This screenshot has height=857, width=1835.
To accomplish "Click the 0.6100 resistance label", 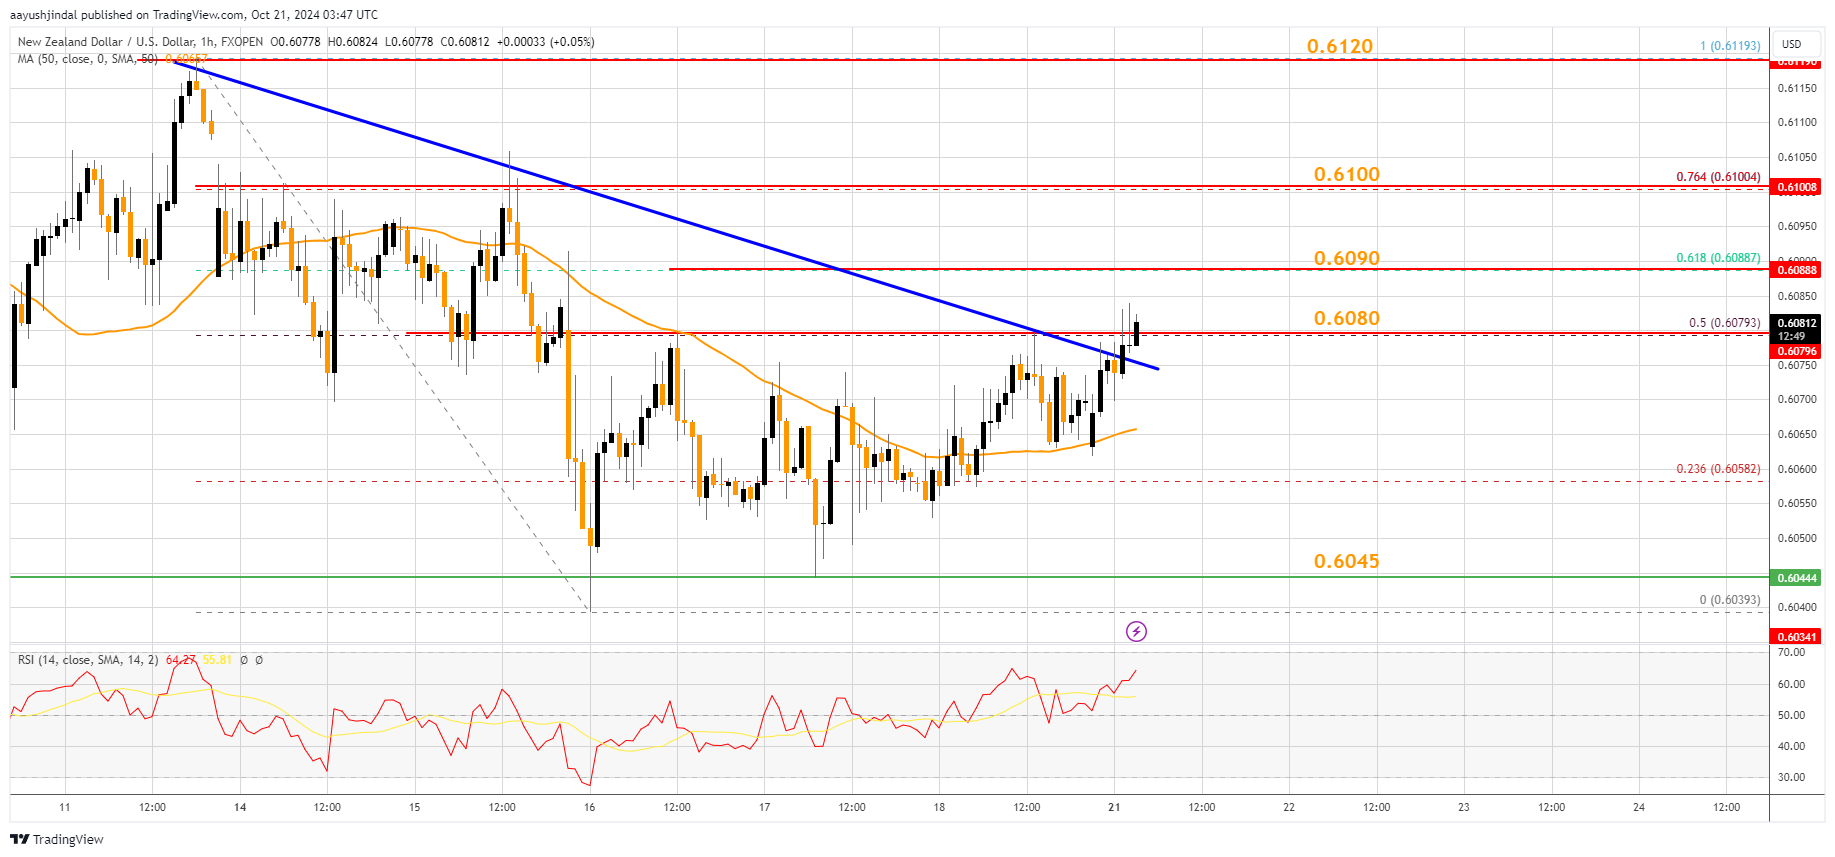I will 1347,174.
